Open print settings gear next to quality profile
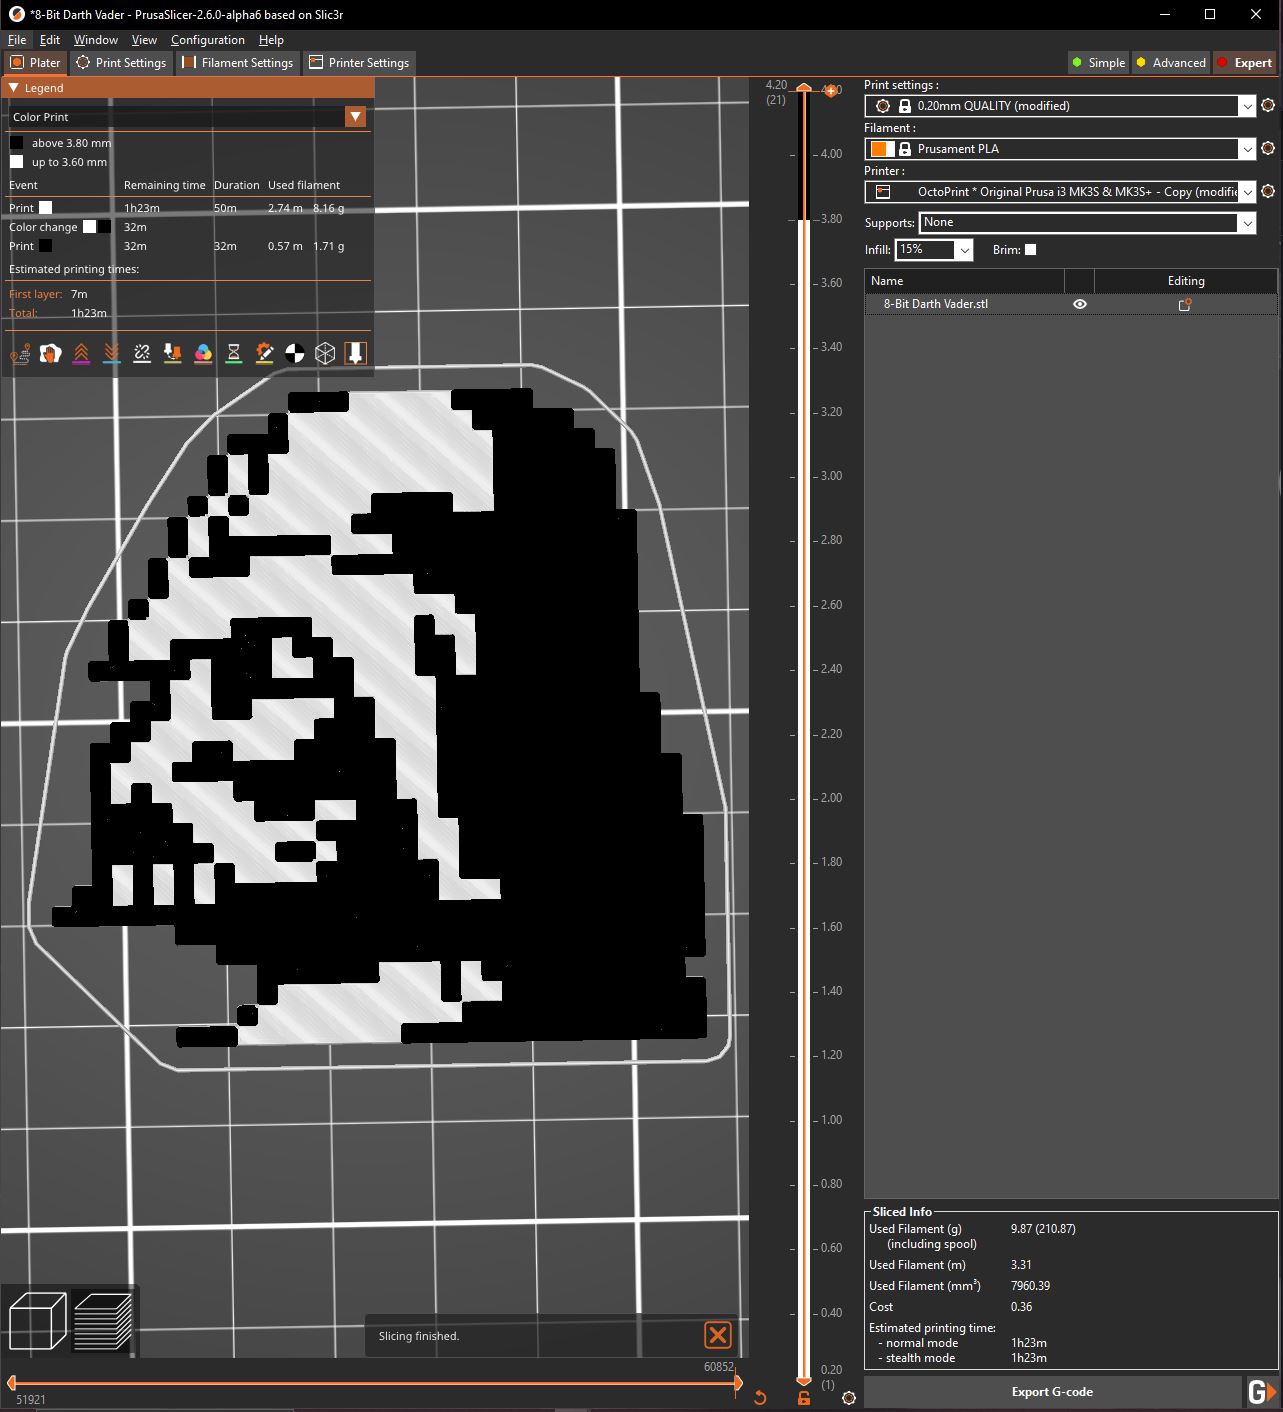1283x1412 pixels. (x=1269, y=106)
